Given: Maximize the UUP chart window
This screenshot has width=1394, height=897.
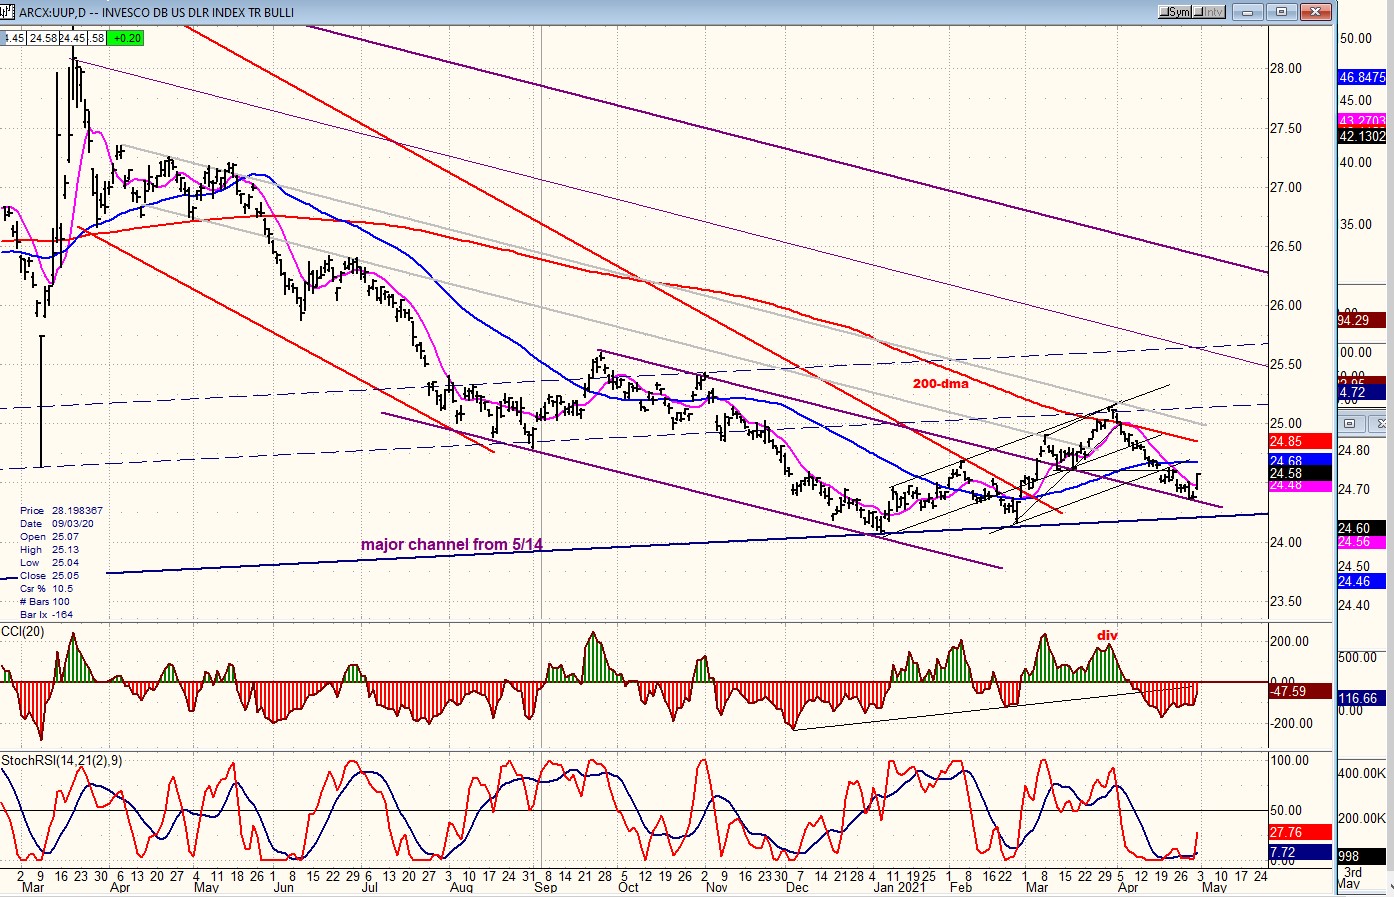Looking at the screenshot, I should pyautogui.click(x=1282, y=12).
